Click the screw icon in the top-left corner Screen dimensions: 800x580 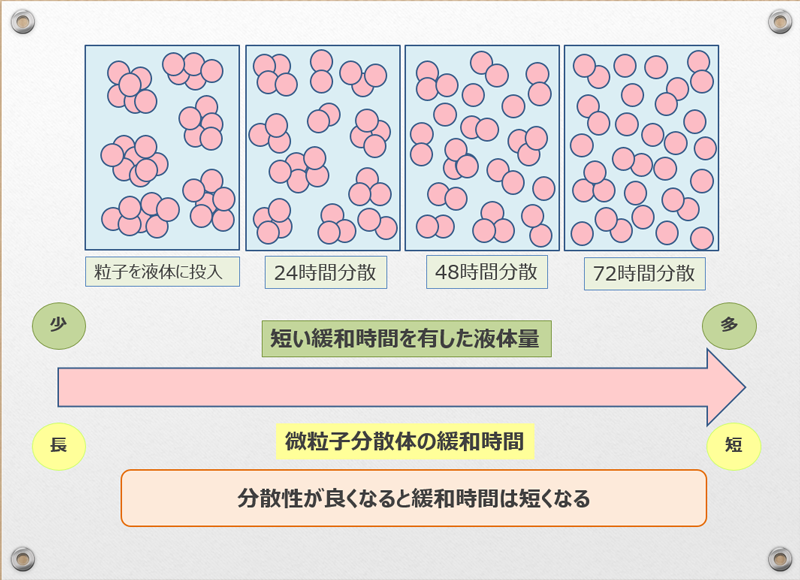(21, 21)
